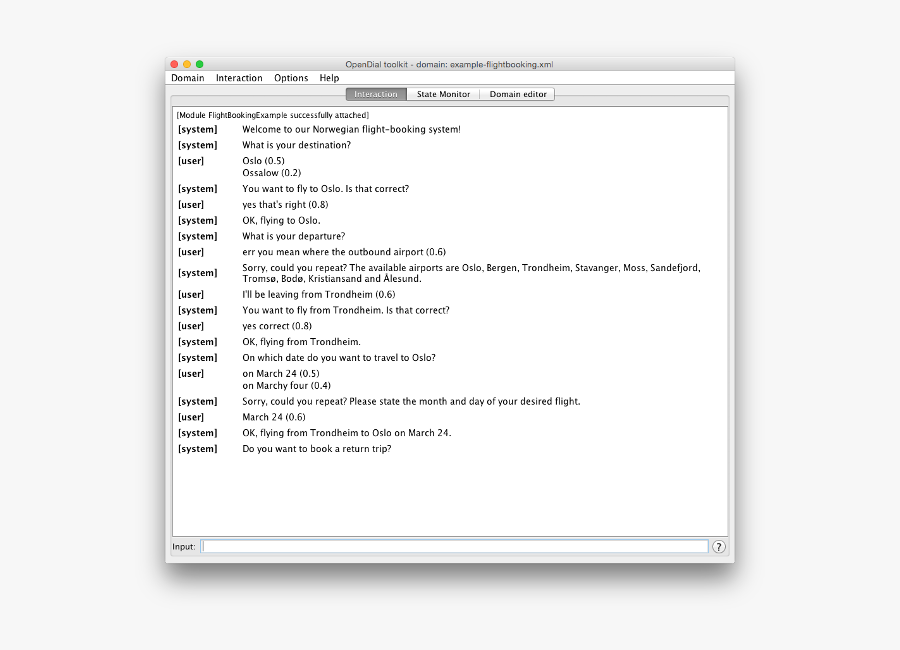Click the 'OK, flying from Trondheim to Oslo' line

(347, 433)
